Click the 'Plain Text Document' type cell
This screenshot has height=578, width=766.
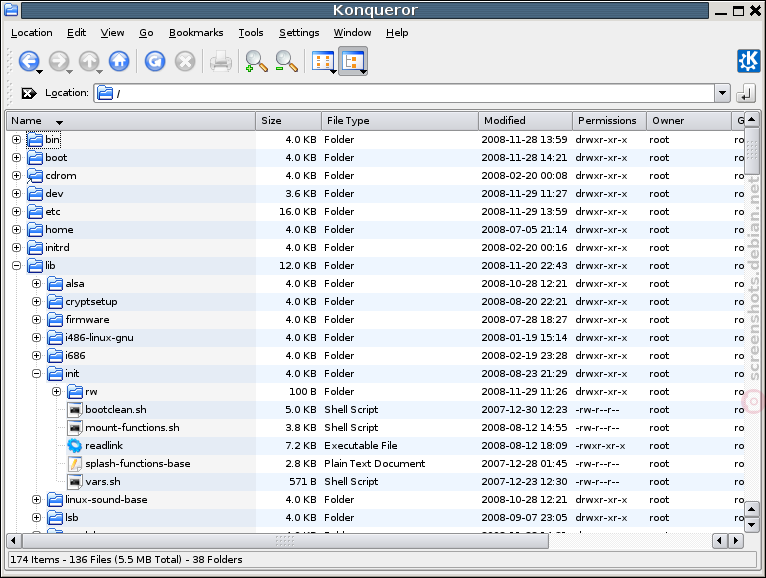click(374, 464)
